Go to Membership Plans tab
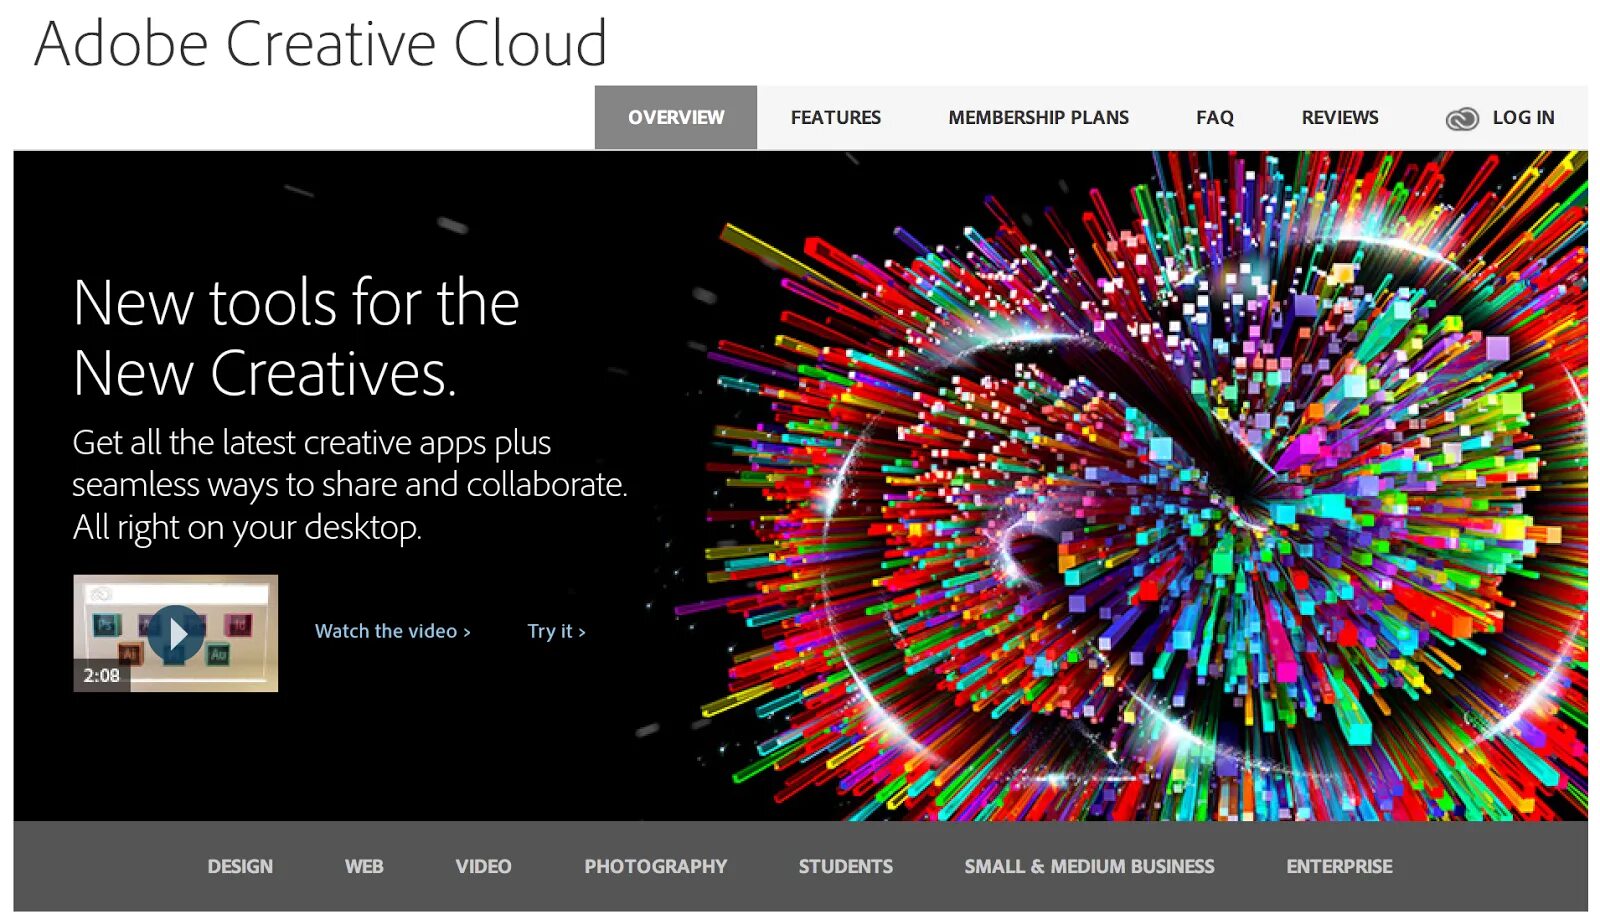Viewport: 1600px width, 920px height. [x=1038, y=117]
